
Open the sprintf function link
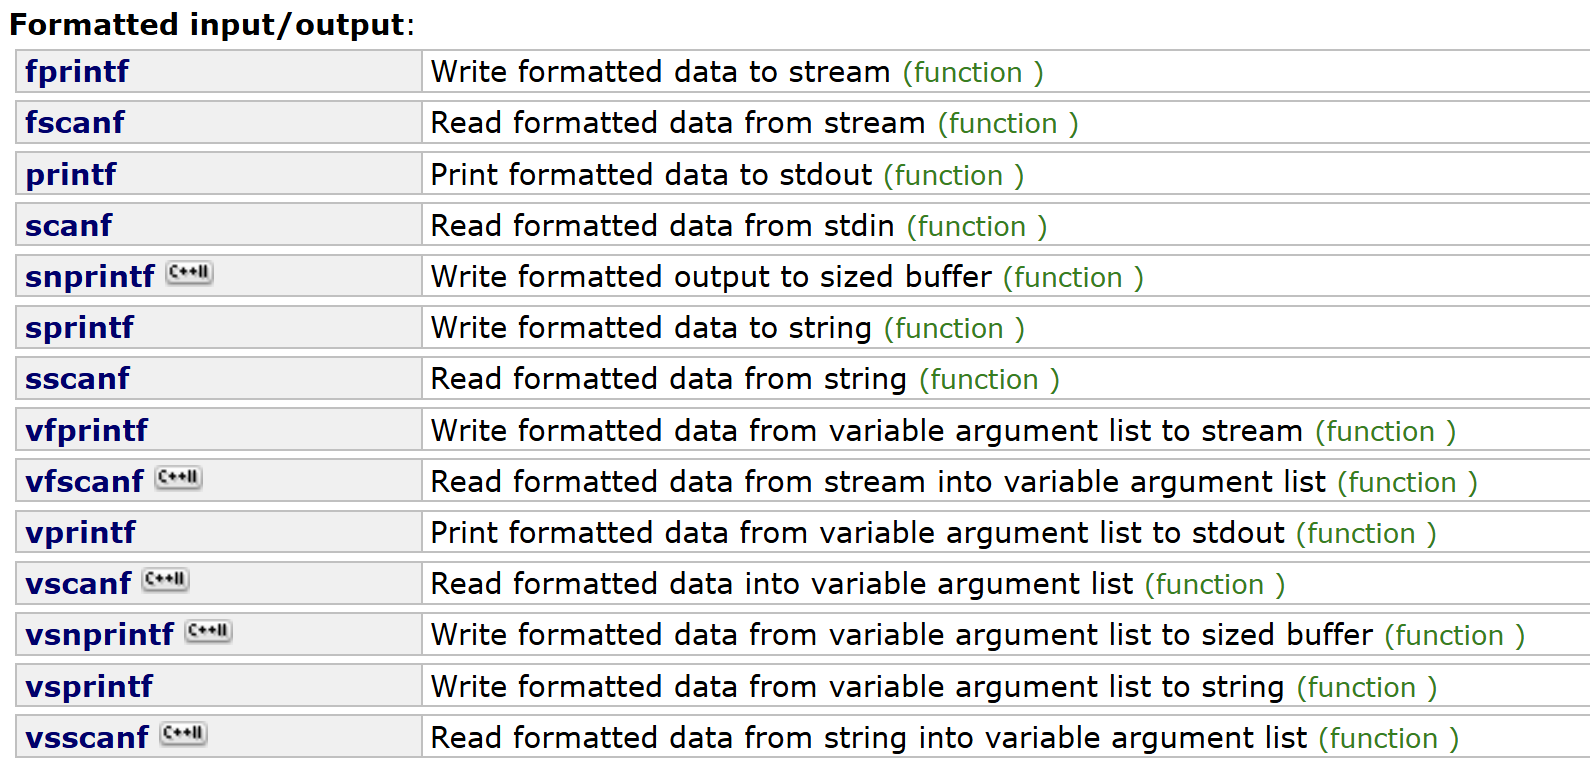(80, 328)
